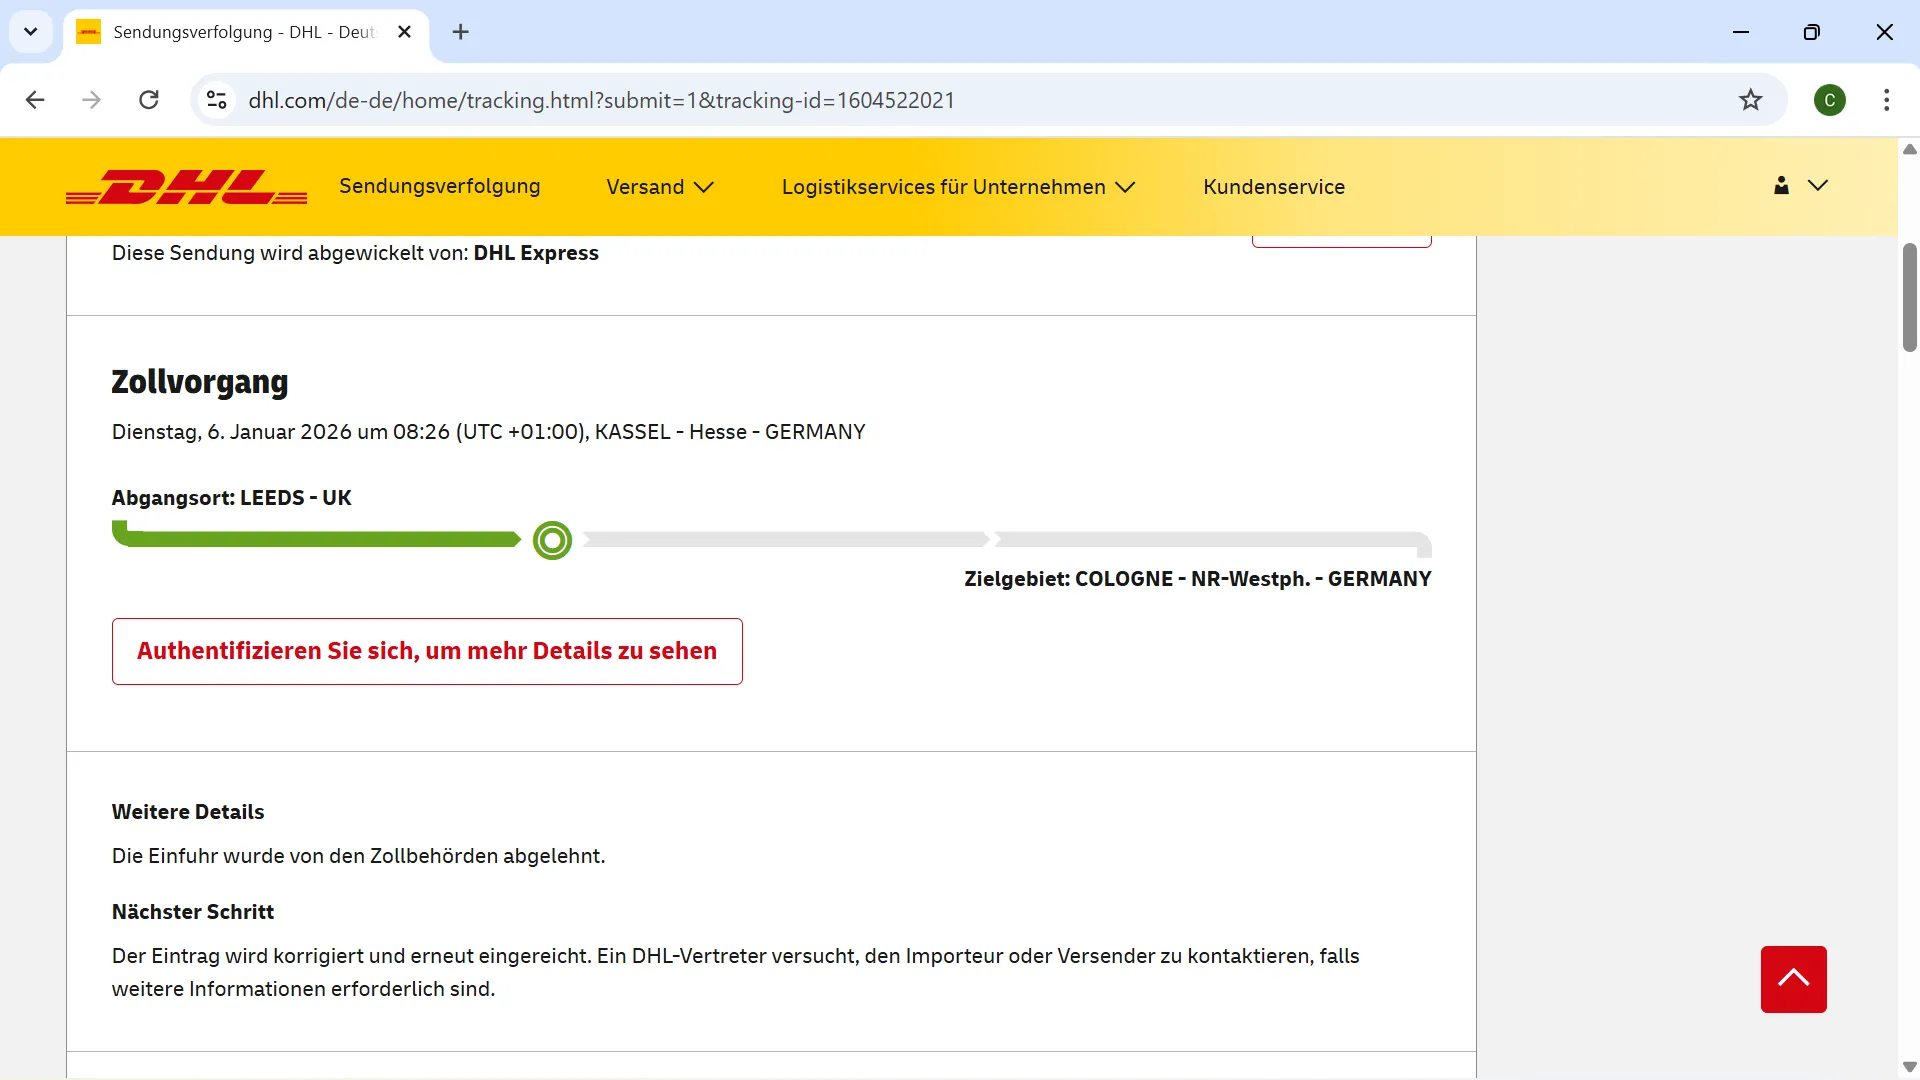Open the site information icon in address bar
This screenshot has width=1920, height=1080.
[216, 100]
